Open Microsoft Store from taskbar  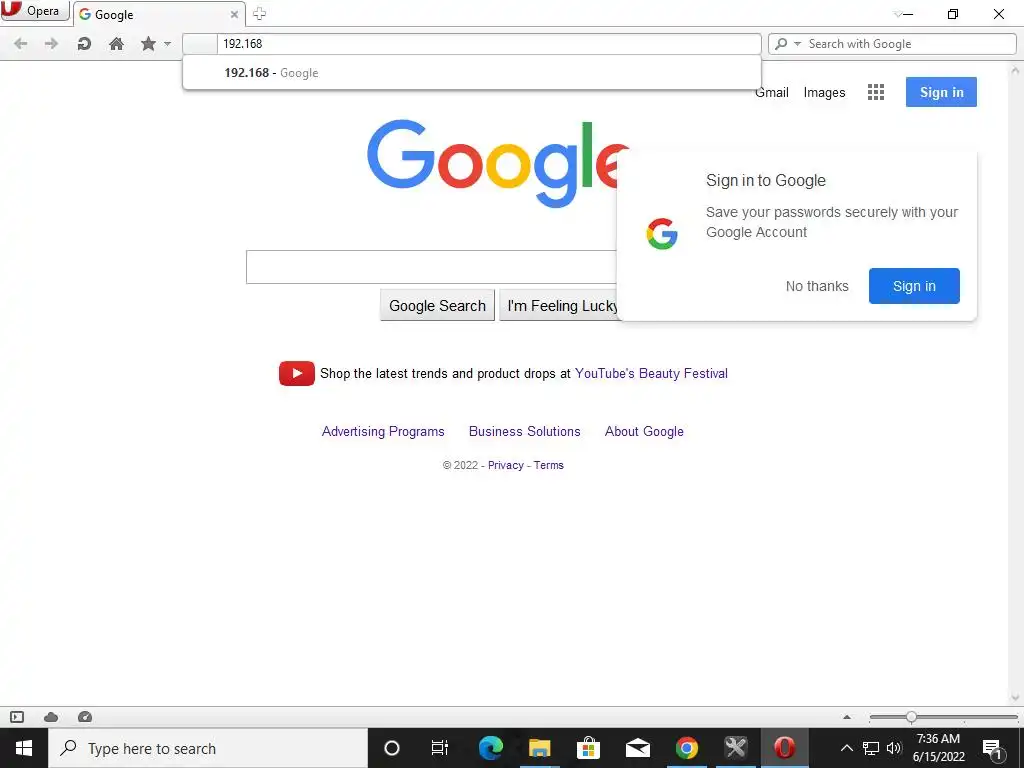coord(588,748)
